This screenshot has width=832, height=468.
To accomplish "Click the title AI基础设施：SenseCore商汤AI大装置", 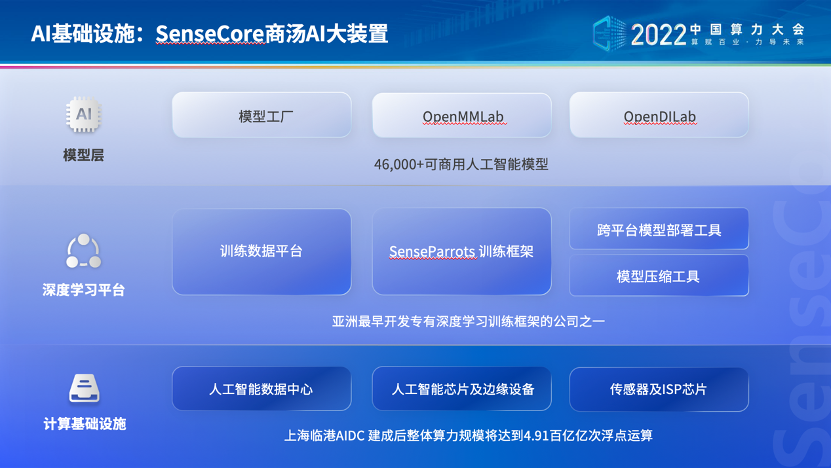I will coord(209,34).
